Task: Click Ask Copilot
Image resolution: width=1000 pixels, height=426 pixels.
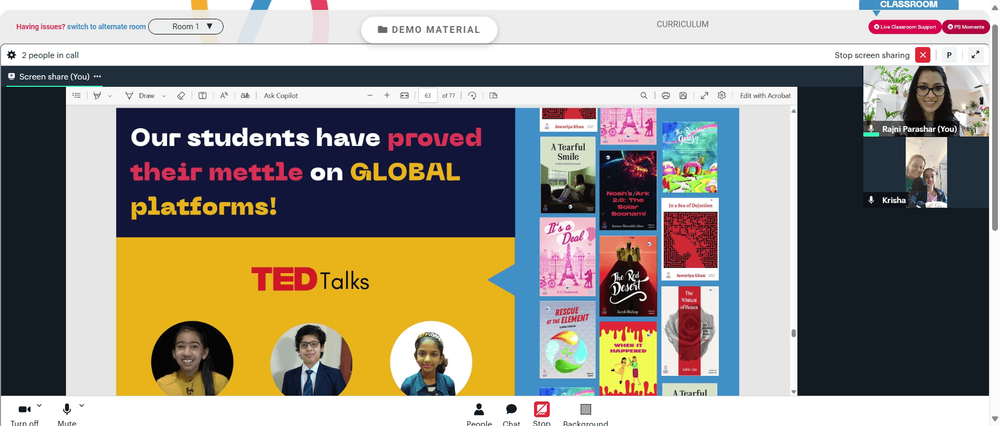Action: (281, 96)
